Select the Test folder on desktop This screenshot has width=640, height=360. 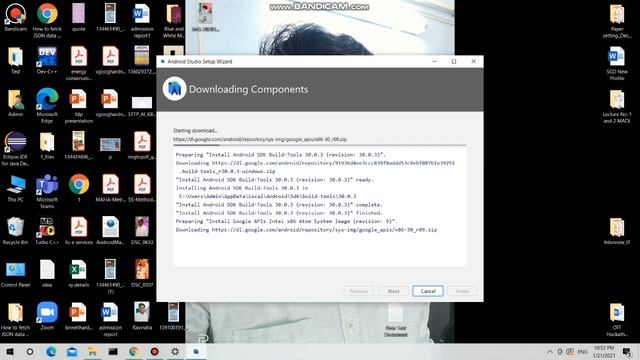[x=16, y=60]
